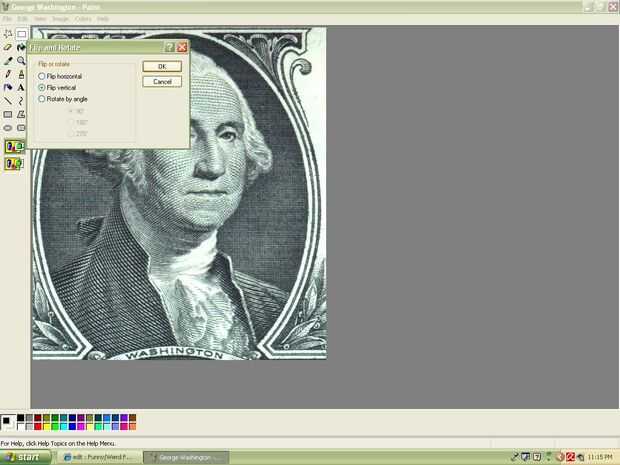Screen dimensions: 620x465
Task: Open the Colors menu
Action: [x=83, y=19]
